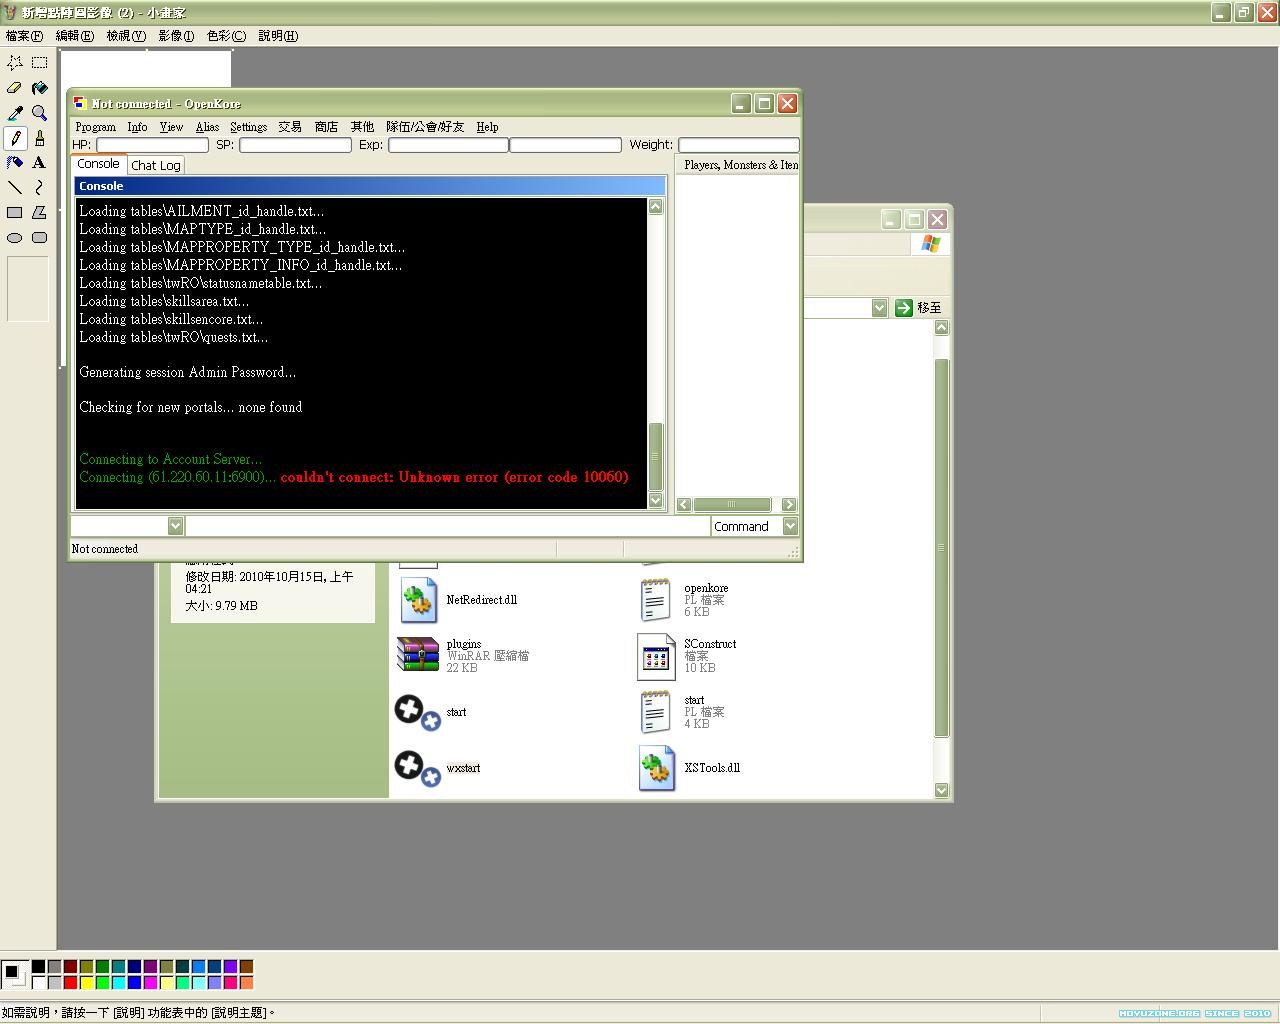Open the 影像 menu in Paint
This screenshot has height=1024, width=1280.
point(176,36)
